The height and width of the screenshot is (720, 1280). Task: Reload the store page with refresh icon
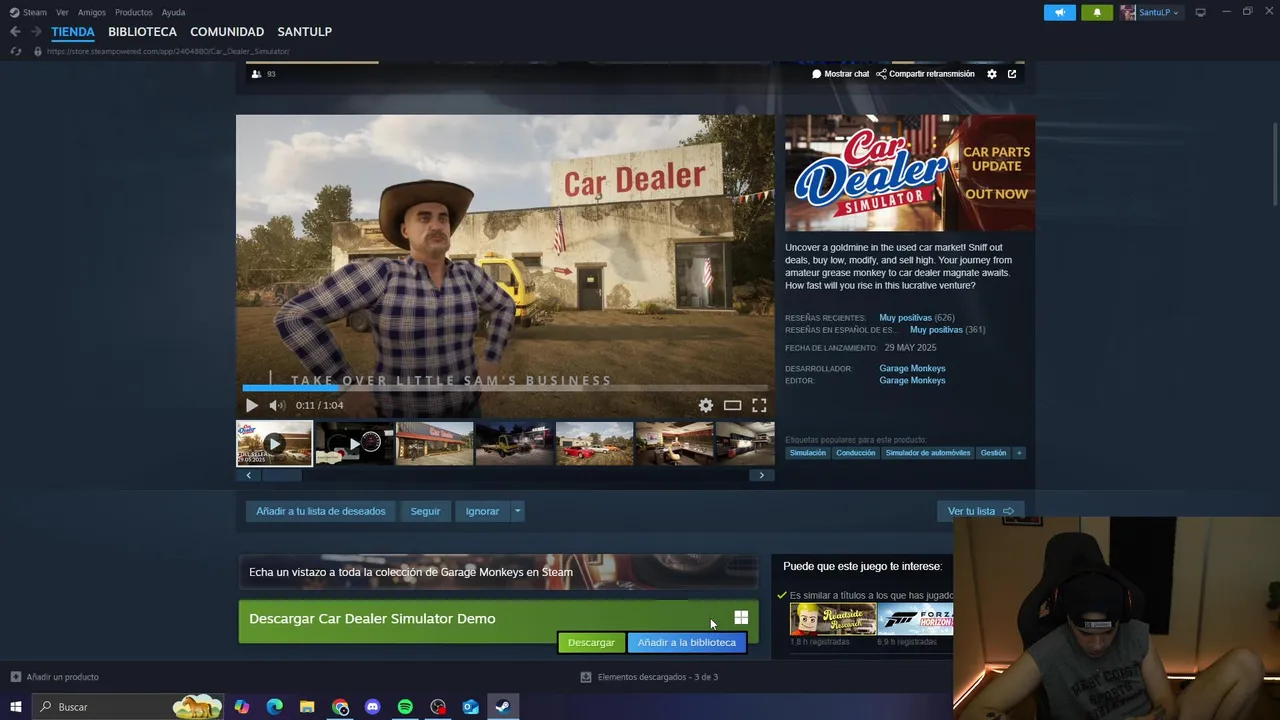tap(15, 51)
